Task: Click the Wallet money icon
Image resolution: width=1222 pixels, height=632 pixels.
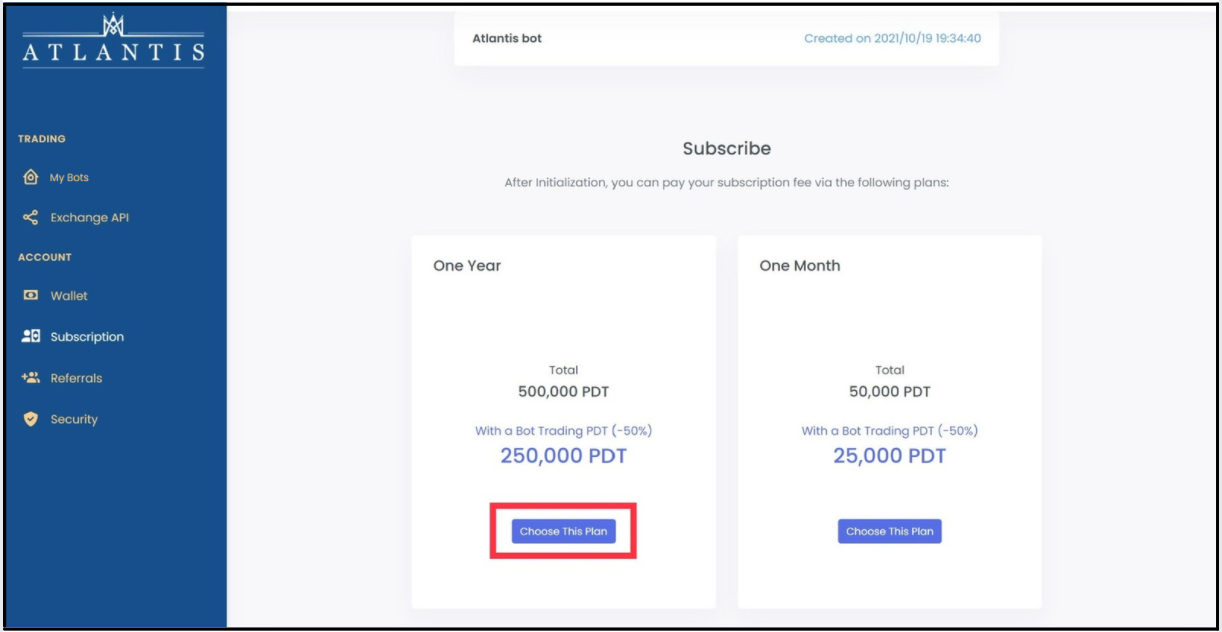Action: click(30, 296)
